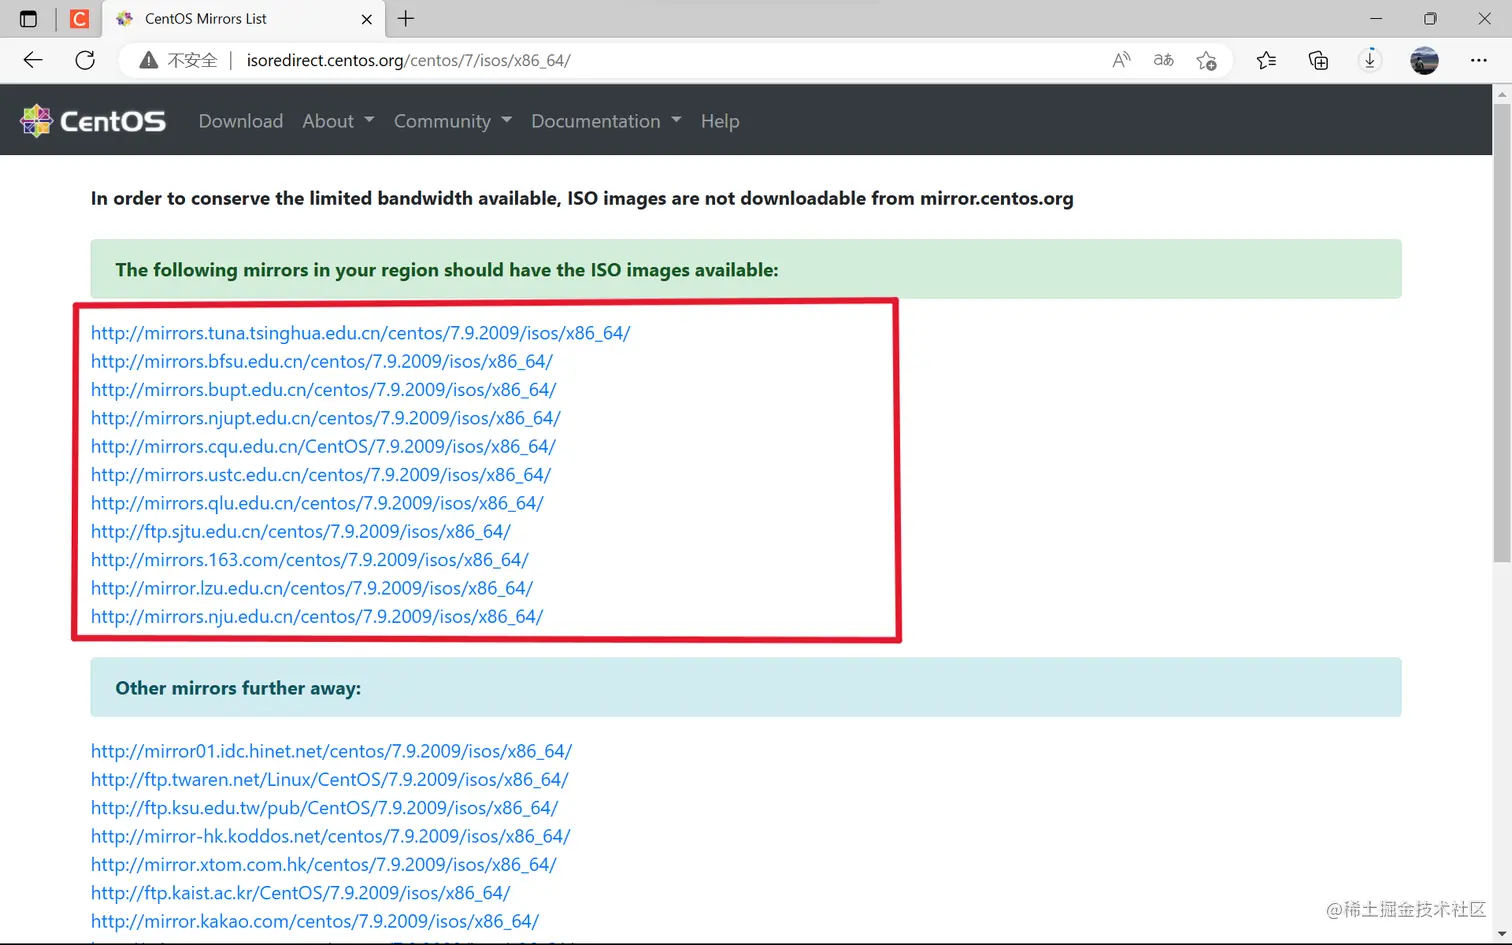The width and height of the screenshot is (1512, 945).
Task: Show the Downloads panel
Action: [x=1370, y=60]
